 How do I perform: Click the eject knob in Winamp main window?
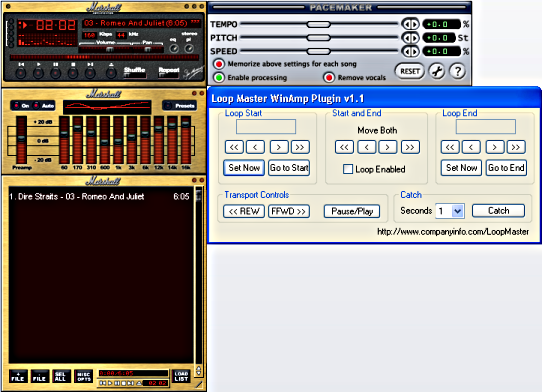111,73
